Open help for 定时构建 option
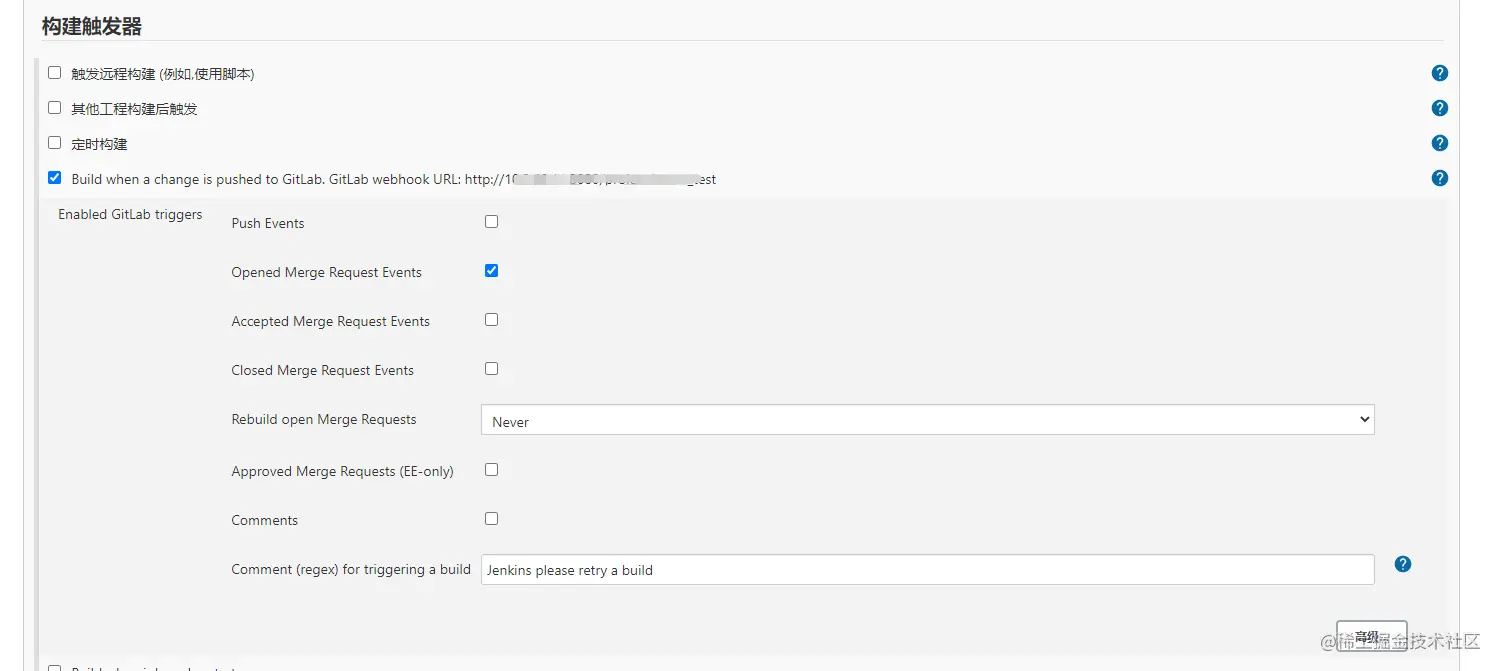The height and width of the screenshot is (671, 1500). (1439, 143)
